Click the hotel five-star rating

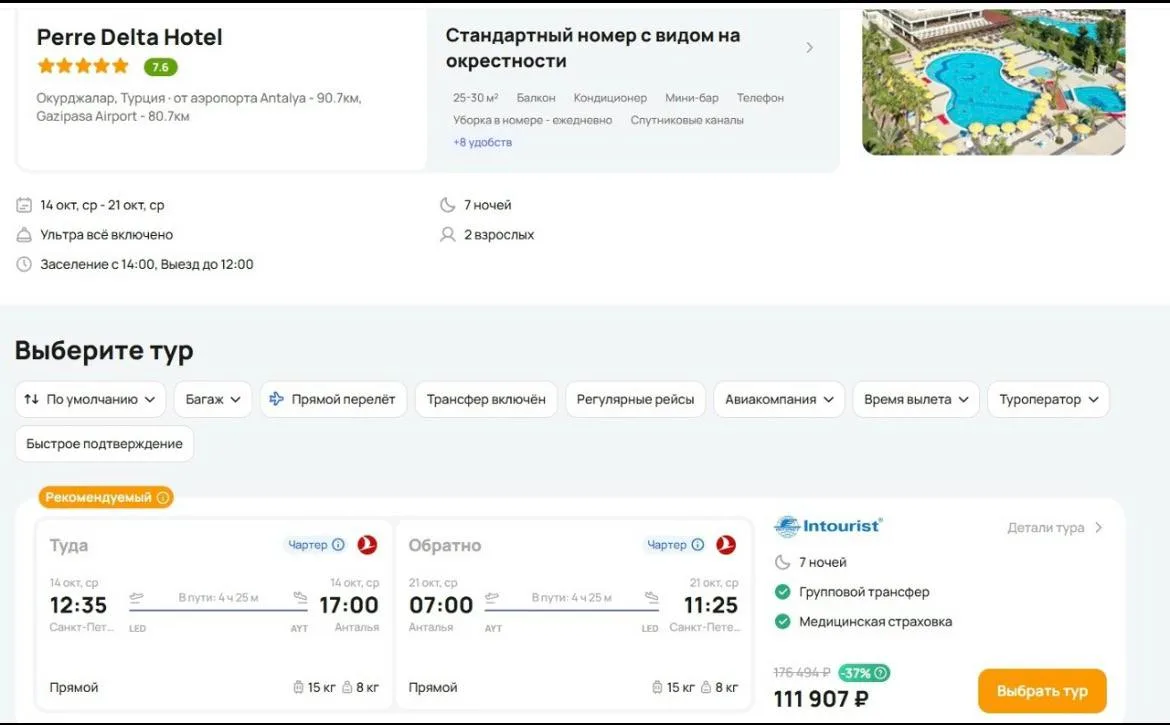[x=83, y=66]
